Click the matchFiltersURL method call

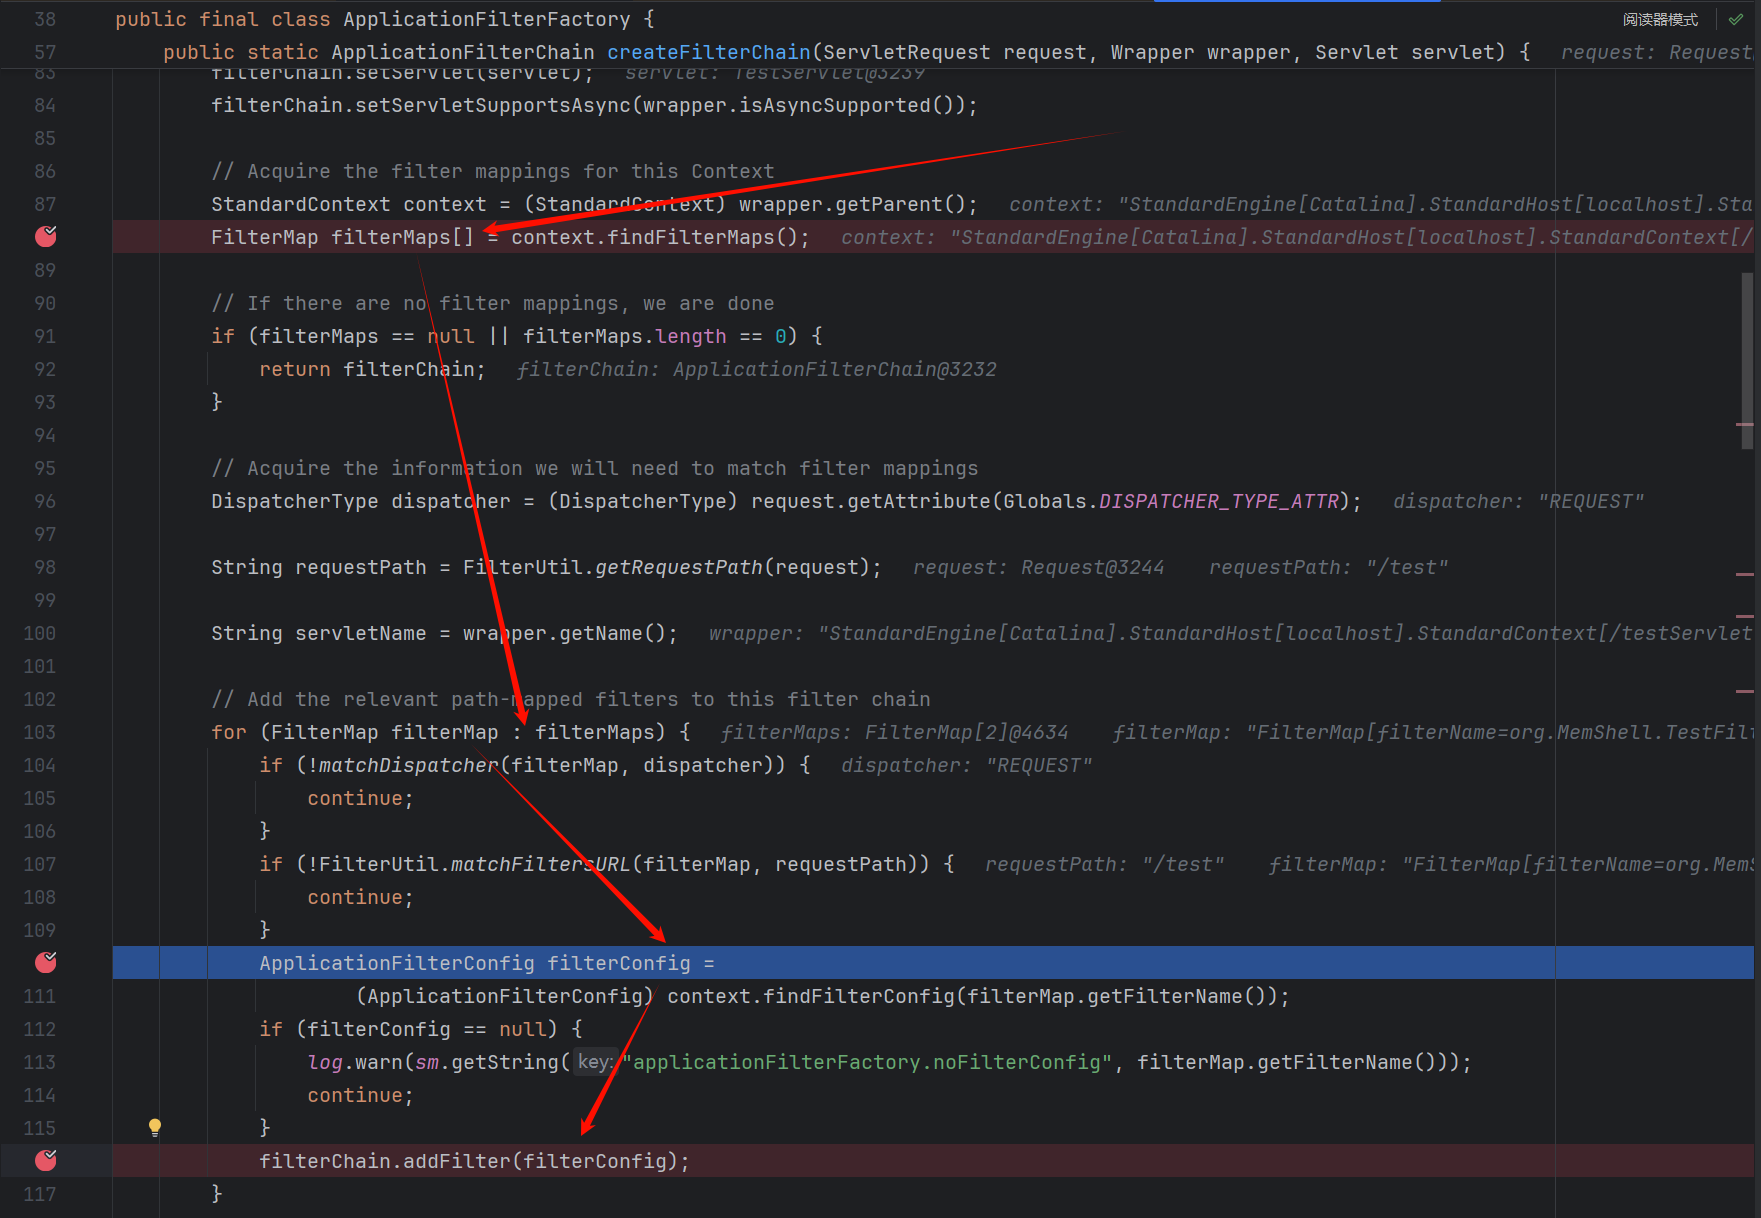coord(540,864)
